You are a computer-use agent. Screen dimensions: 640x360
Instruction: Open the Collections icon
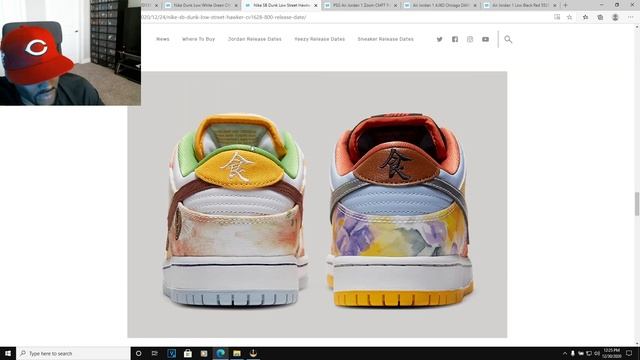600,17
